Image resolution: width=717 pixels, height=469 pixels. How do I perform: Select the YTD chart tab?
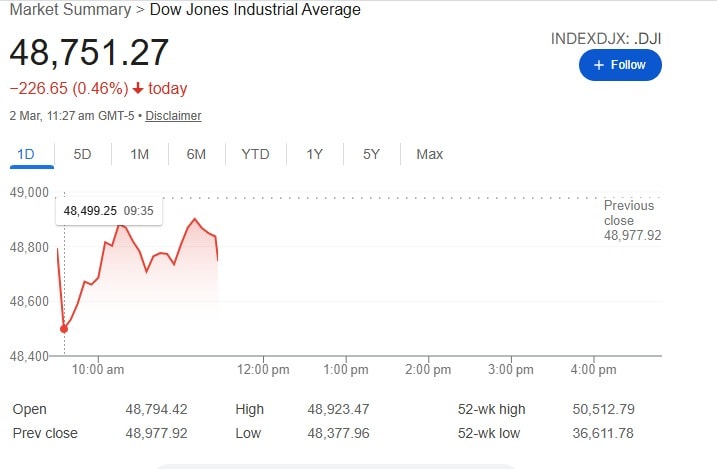255,154
